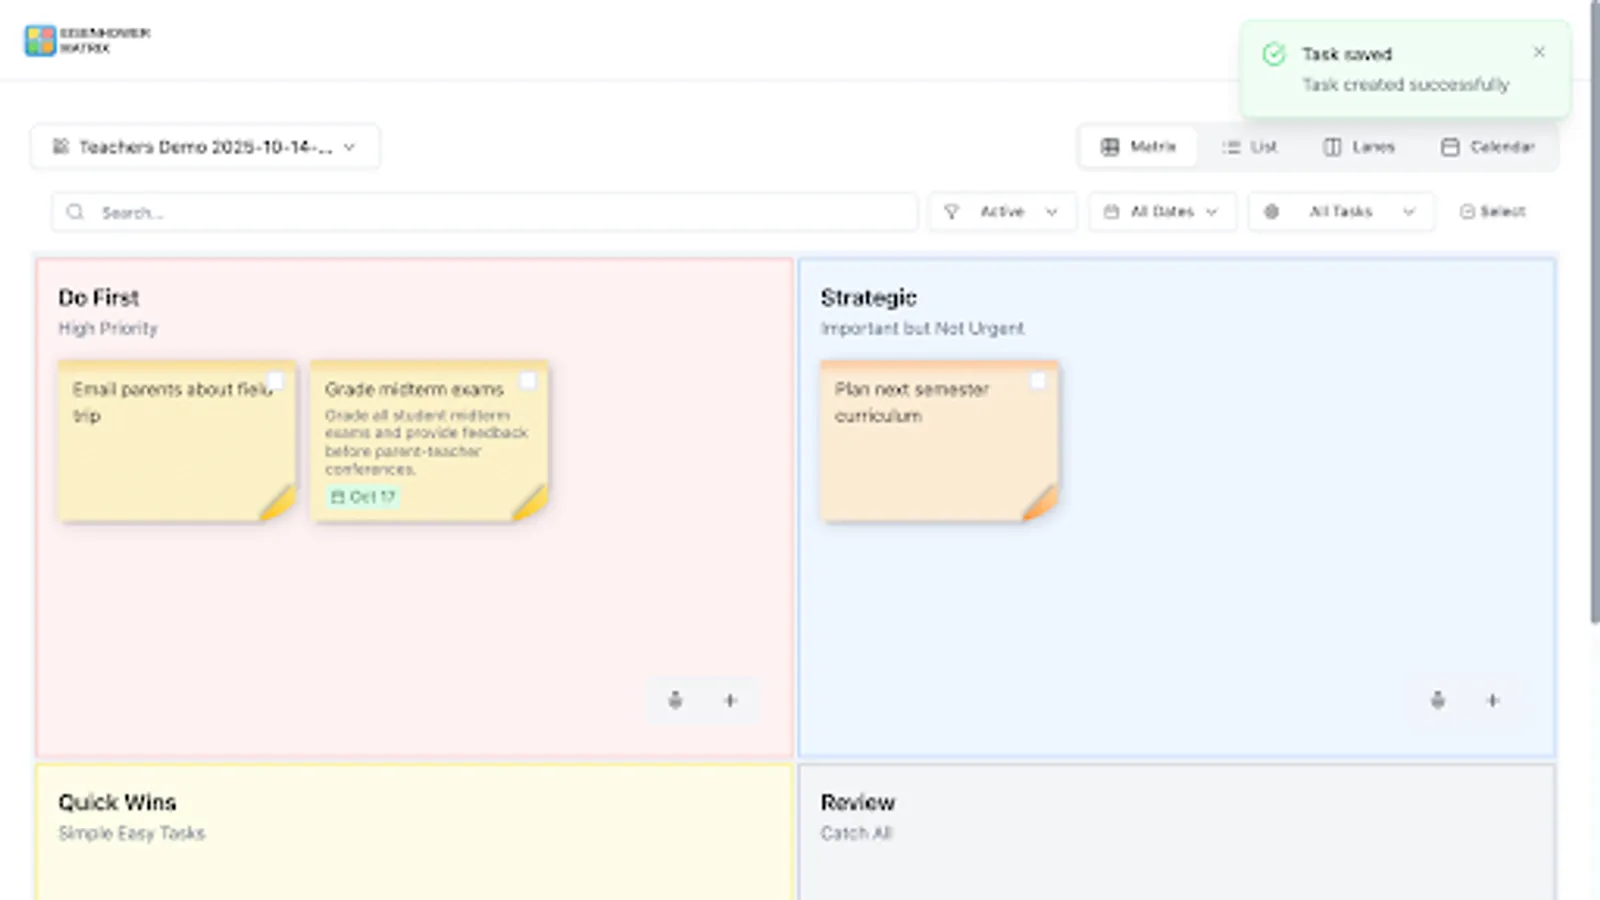Screen dimensions: 1600x900
Task: Click the plus icon in the Strategic quadrant
Action: (x=1491, y=701)
